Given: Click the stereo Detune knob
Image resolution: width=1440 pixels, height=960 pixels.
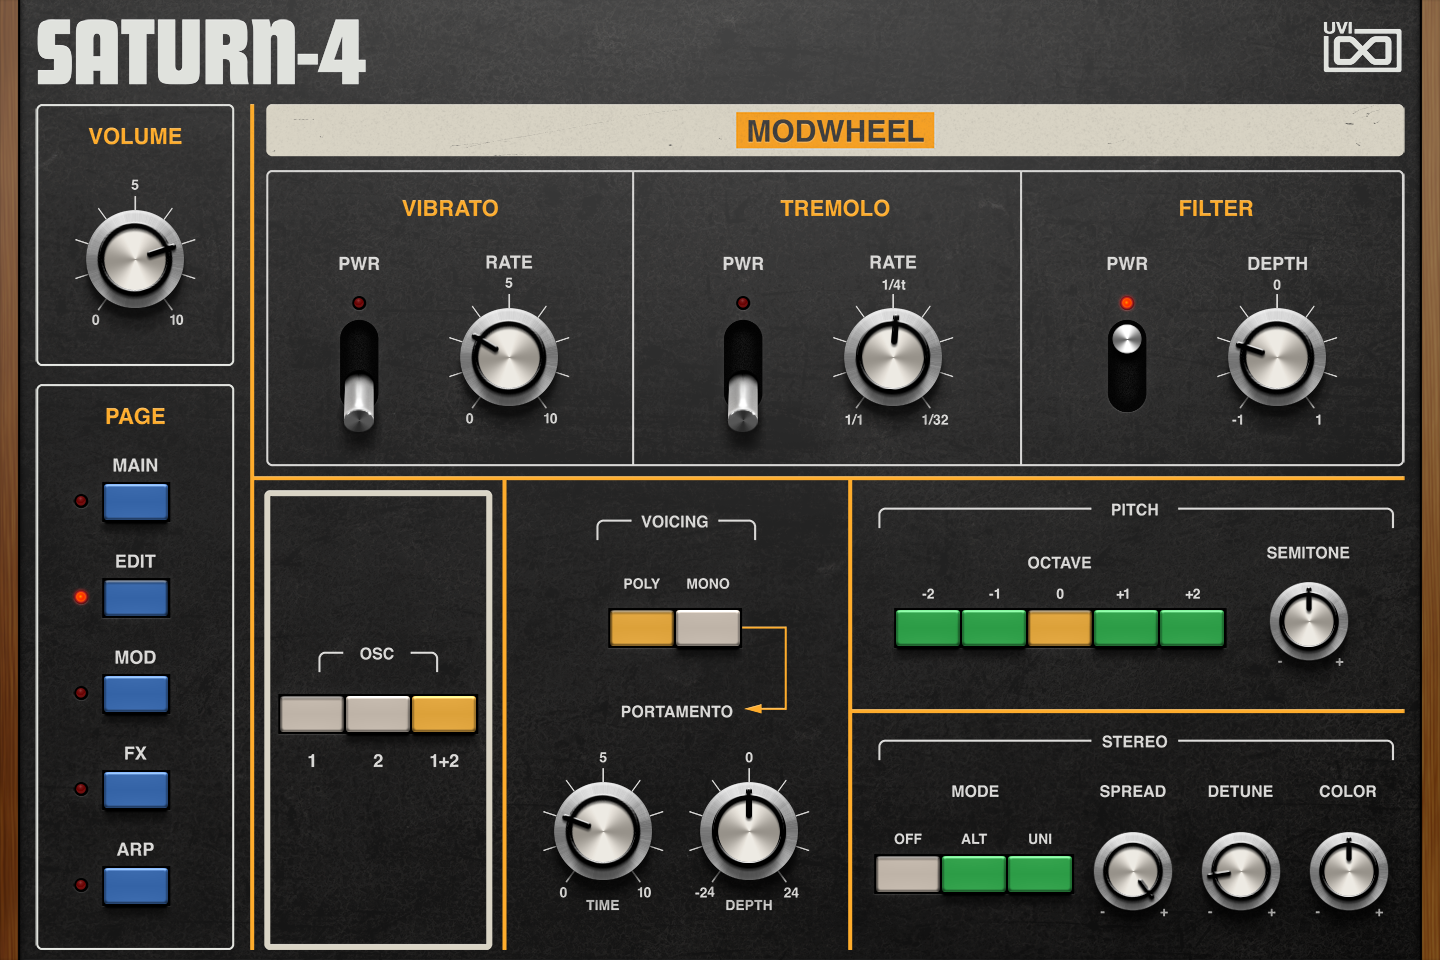Looking at the screenshot, I should [1241, 871].
